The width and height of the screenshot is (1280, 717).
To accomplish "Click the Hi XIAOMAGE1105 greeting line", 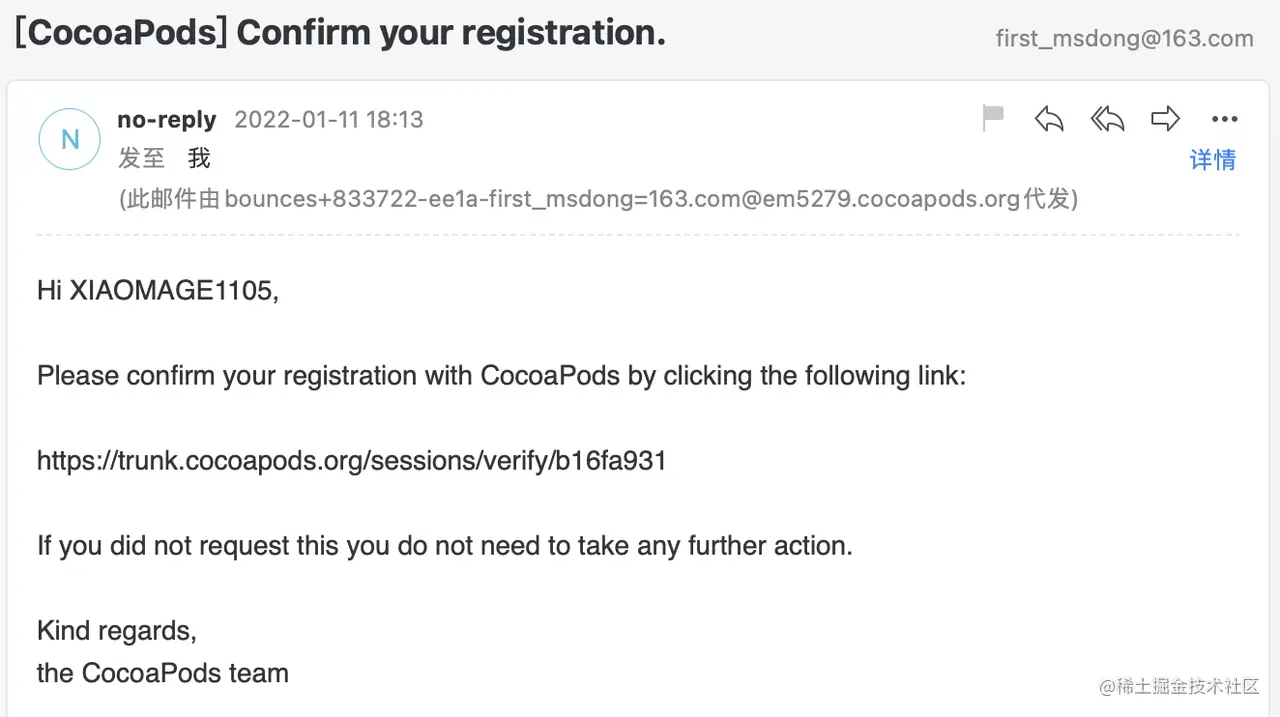I will (x=158, y=291).
